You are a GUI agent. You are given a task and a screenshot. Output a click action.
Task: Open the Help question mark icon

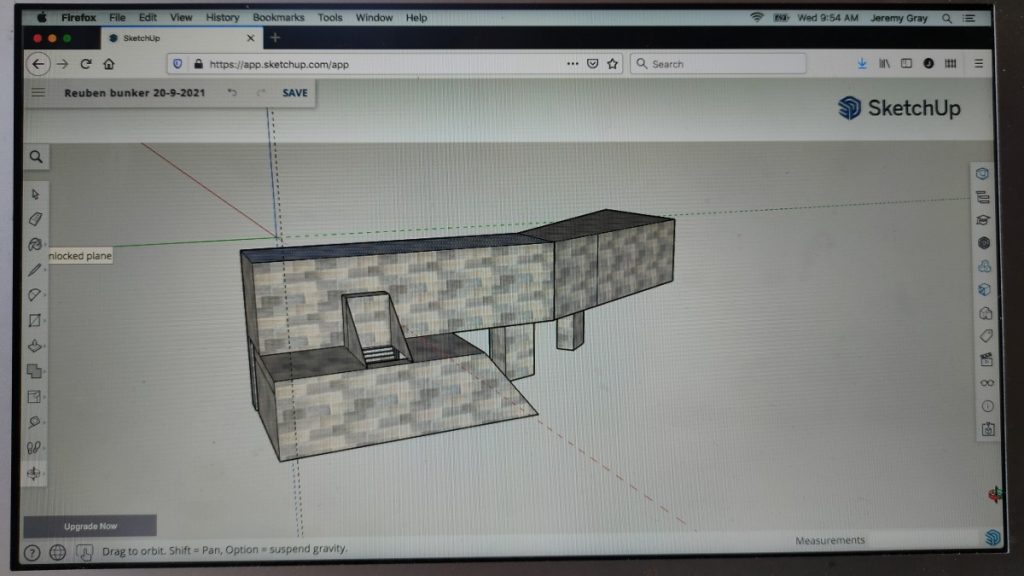click(x=32, y=553)
